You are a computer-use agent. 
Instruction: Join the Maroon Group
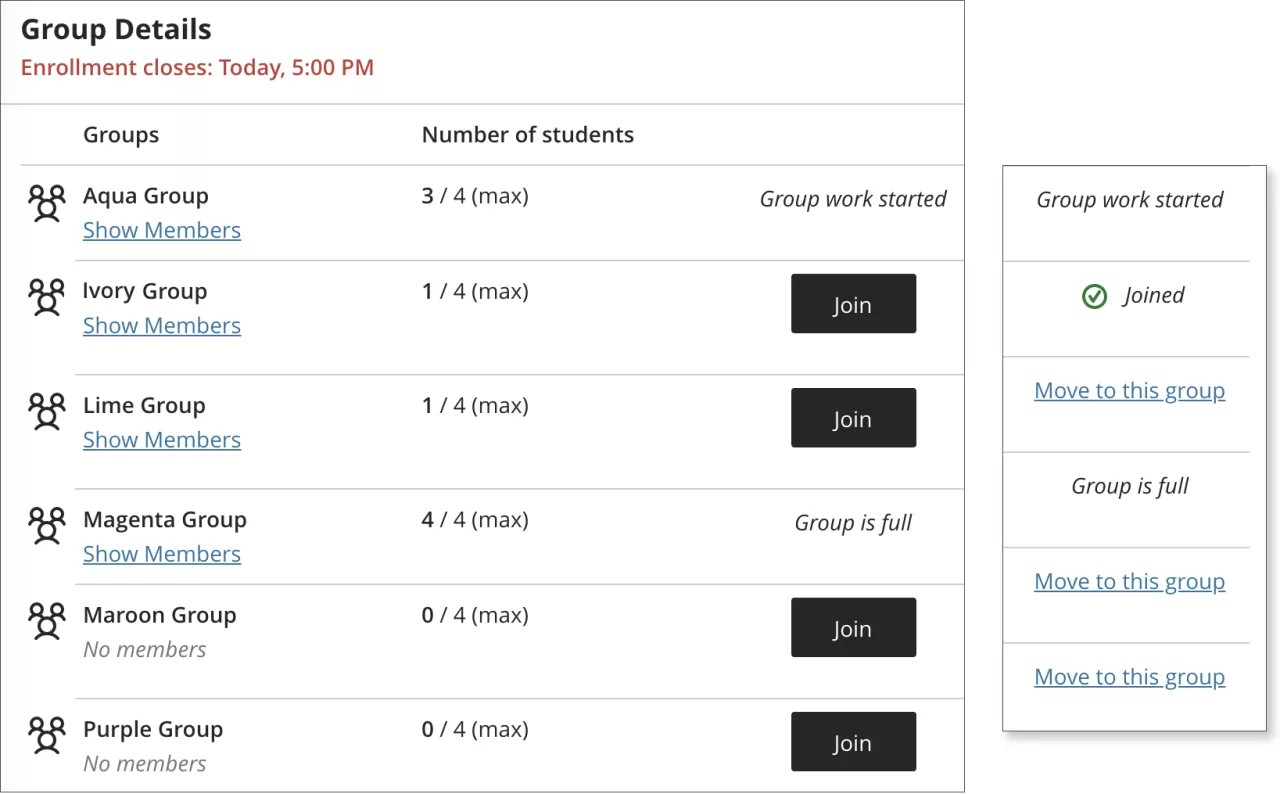[x=853, y=627]
